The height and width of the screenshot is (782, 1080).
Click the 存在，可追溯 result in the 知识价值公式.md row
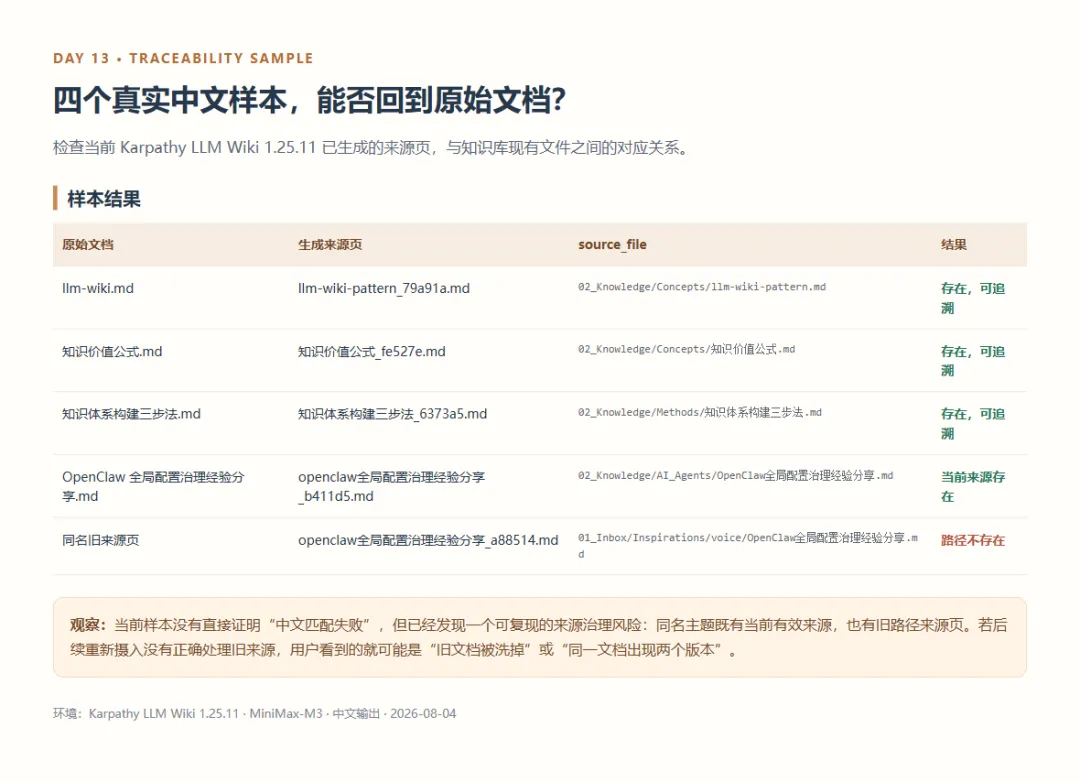coord(973,361)
